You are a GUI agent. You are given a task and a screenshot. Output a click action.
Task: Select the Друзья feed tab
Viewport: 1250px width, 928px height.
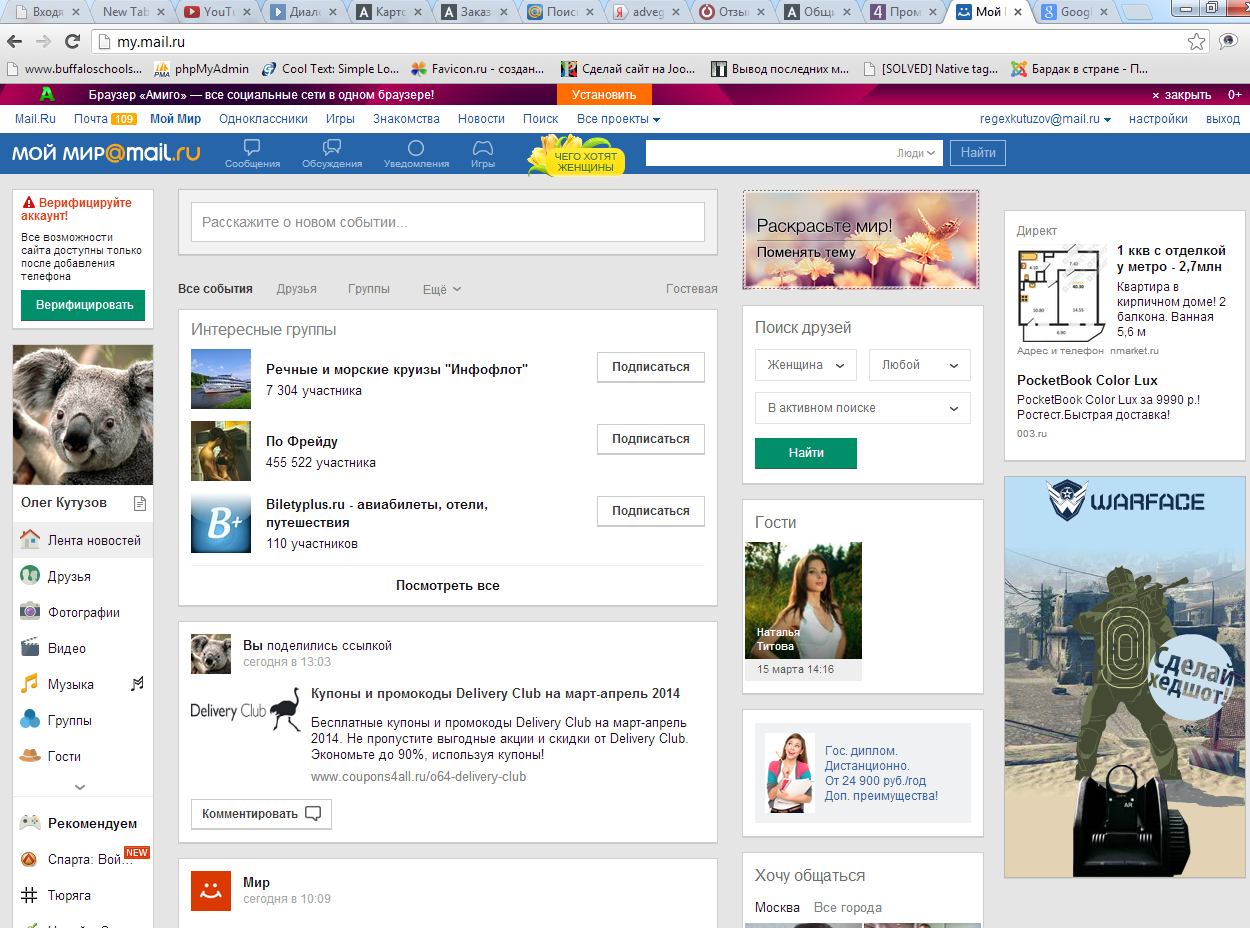point(296,289)
